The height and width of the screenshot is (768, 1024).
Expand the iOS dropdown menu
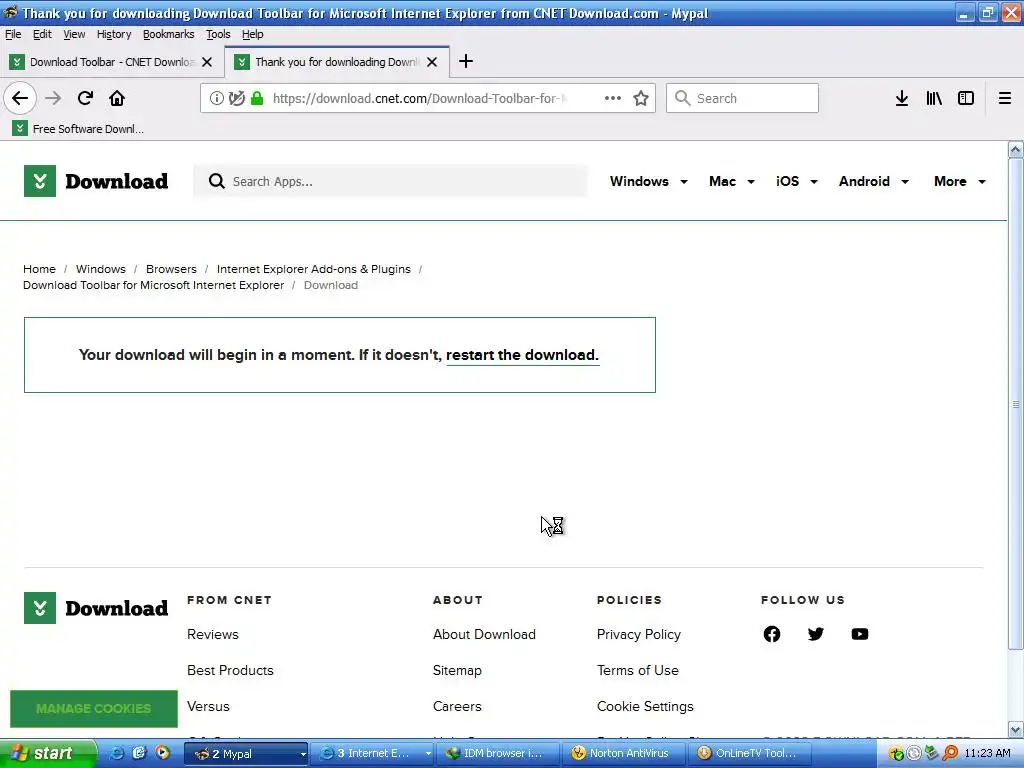tap(797, 182)
